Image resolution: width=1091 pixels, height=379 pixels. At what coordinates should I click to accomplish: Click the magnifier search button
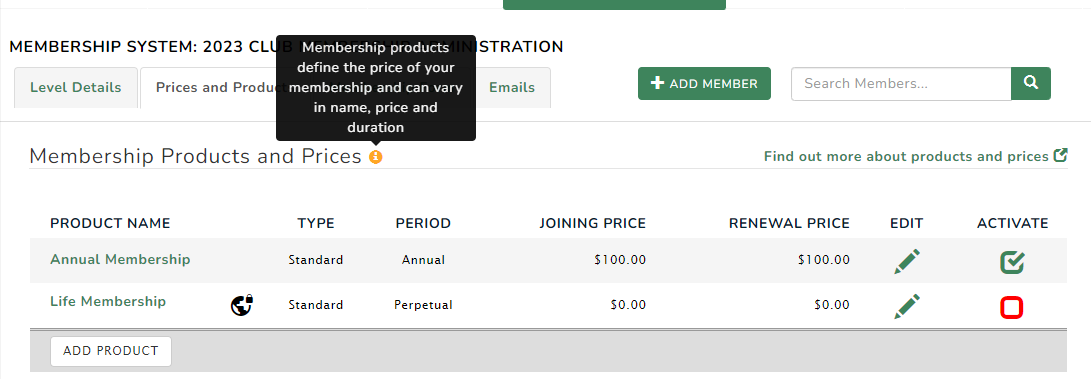(x=1030, y=83)
